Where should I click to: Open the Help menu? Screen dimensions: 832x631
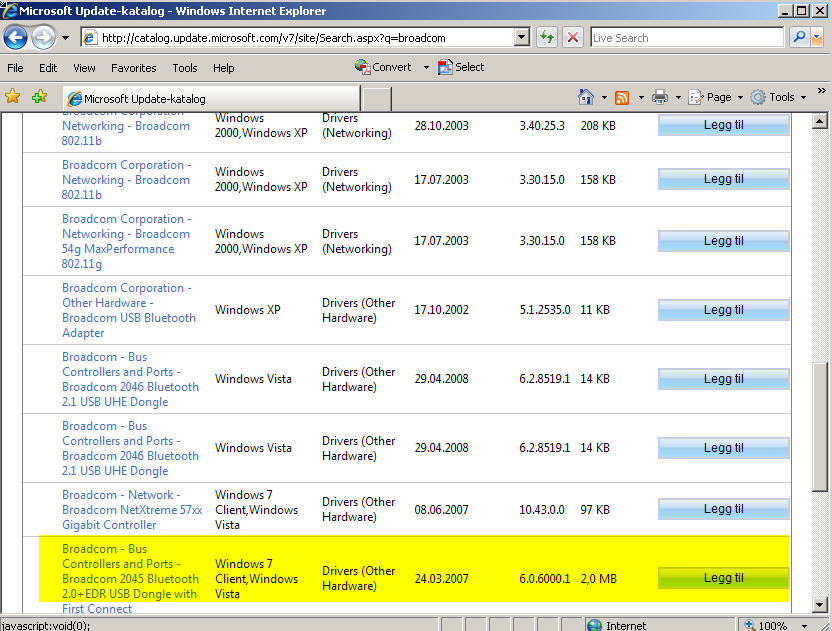223,68
